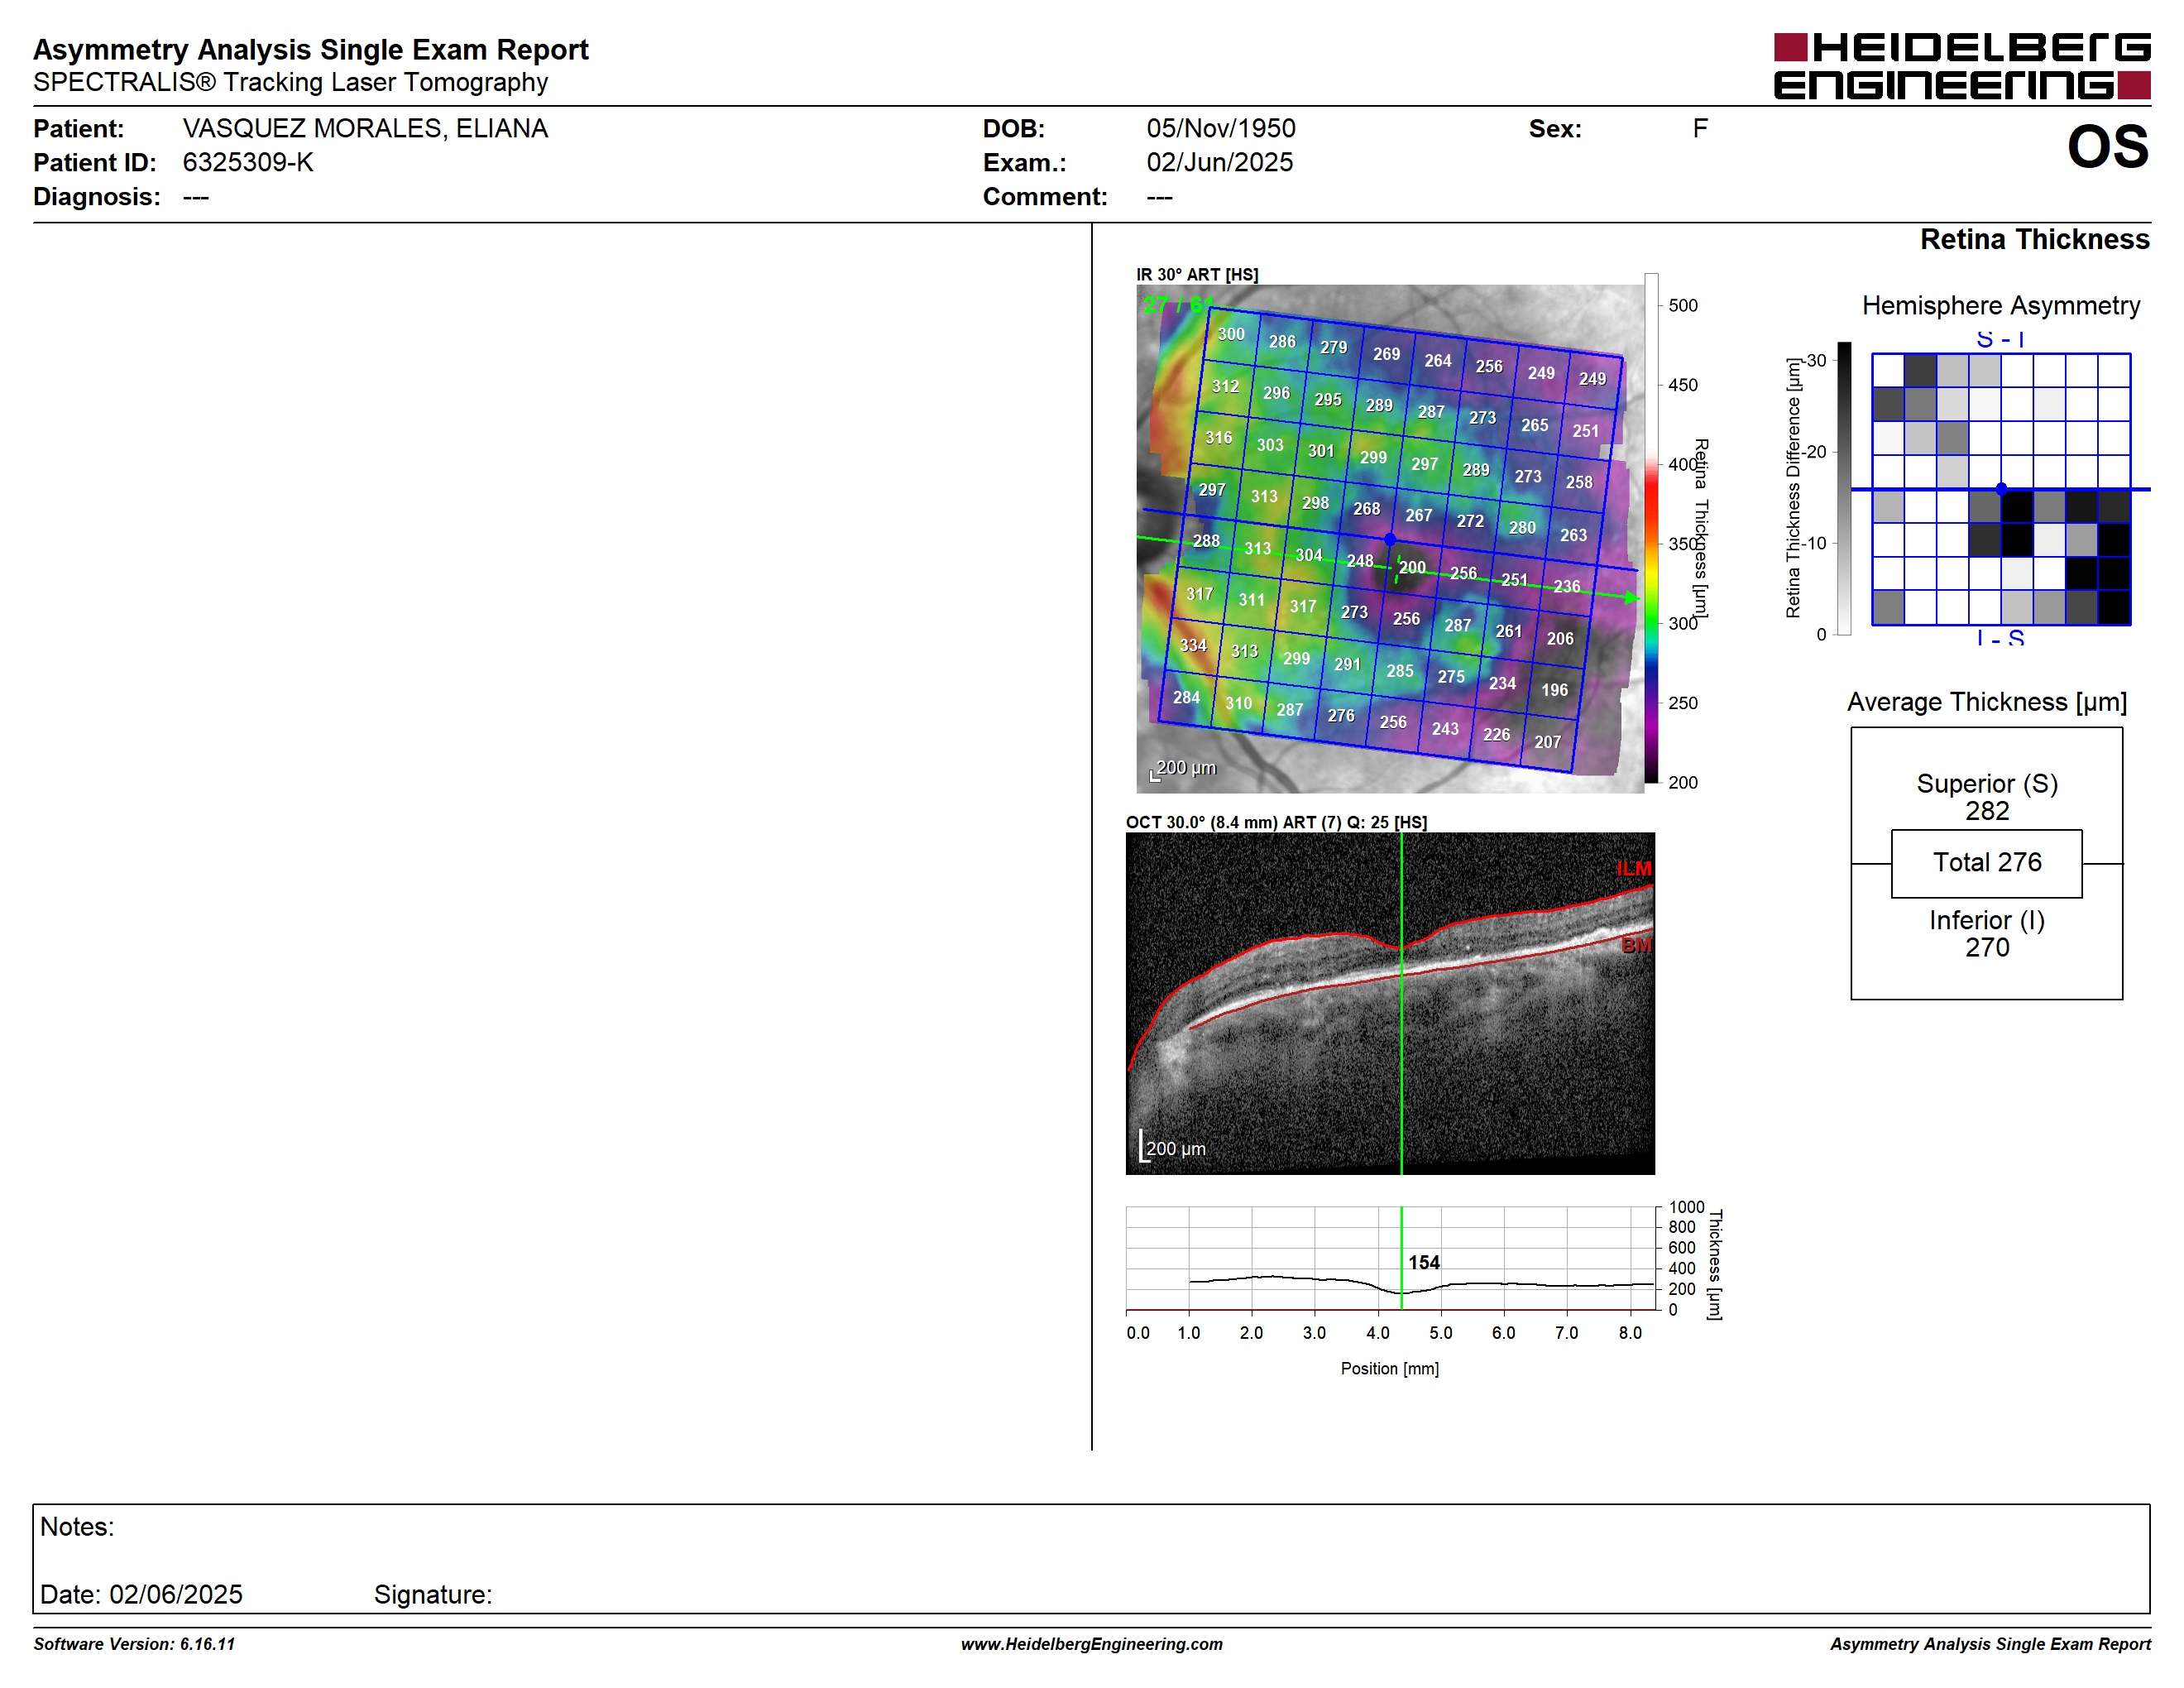The width and height of the screenshot is (2184, 1688).
Task: Click the blue center dot on asymmetry grid
Action: coord(2001,489)
